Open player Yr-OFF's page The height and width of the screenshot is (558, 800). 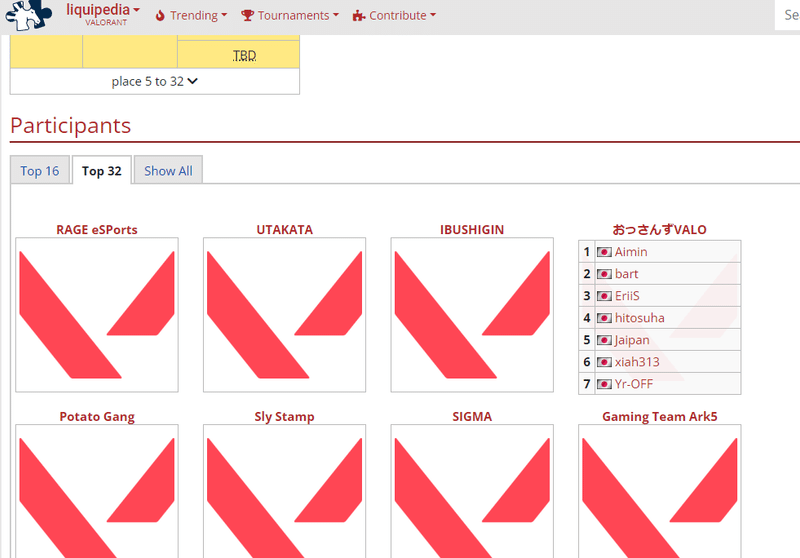(x=634, y=384)
